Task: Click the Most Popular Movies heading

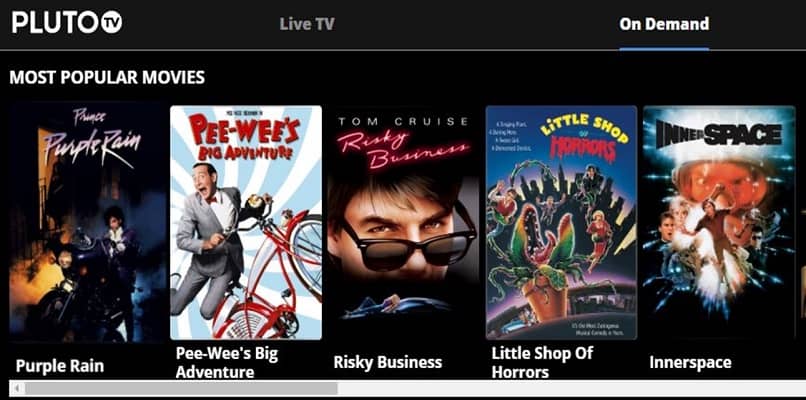Action: [x=107, y=78]
